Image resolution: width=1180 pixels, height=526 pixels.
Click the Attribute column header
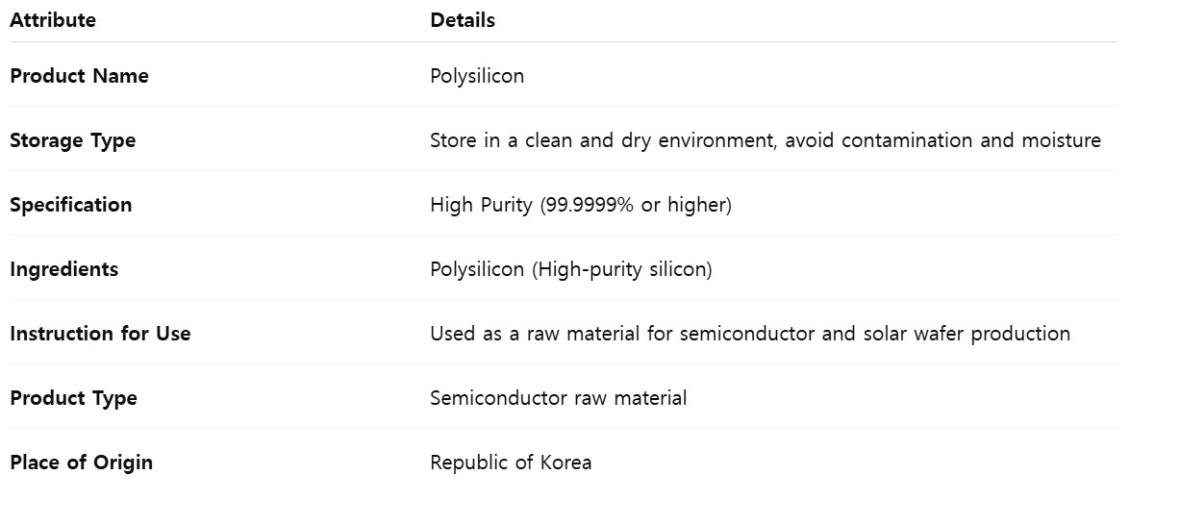[x=53, y=20]
